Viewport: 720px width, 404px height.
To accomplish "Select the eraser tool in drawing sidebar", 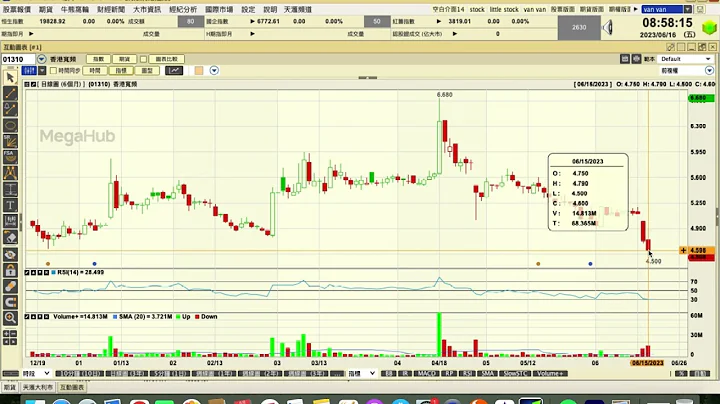I will (x=10, y=238).
